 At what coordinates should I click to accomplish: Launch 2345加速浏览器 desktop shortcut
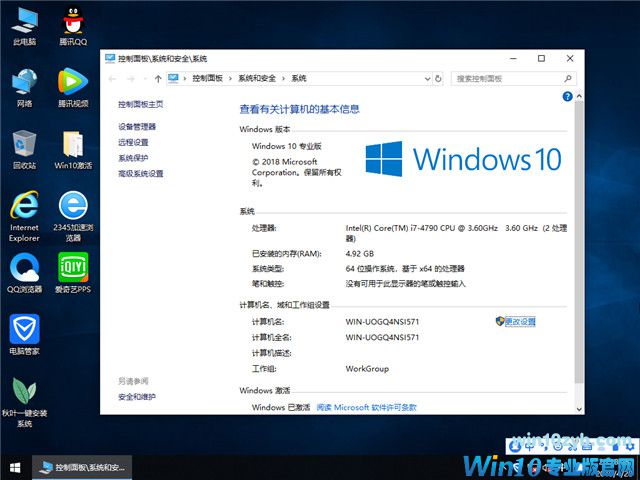tap(73, 216)
